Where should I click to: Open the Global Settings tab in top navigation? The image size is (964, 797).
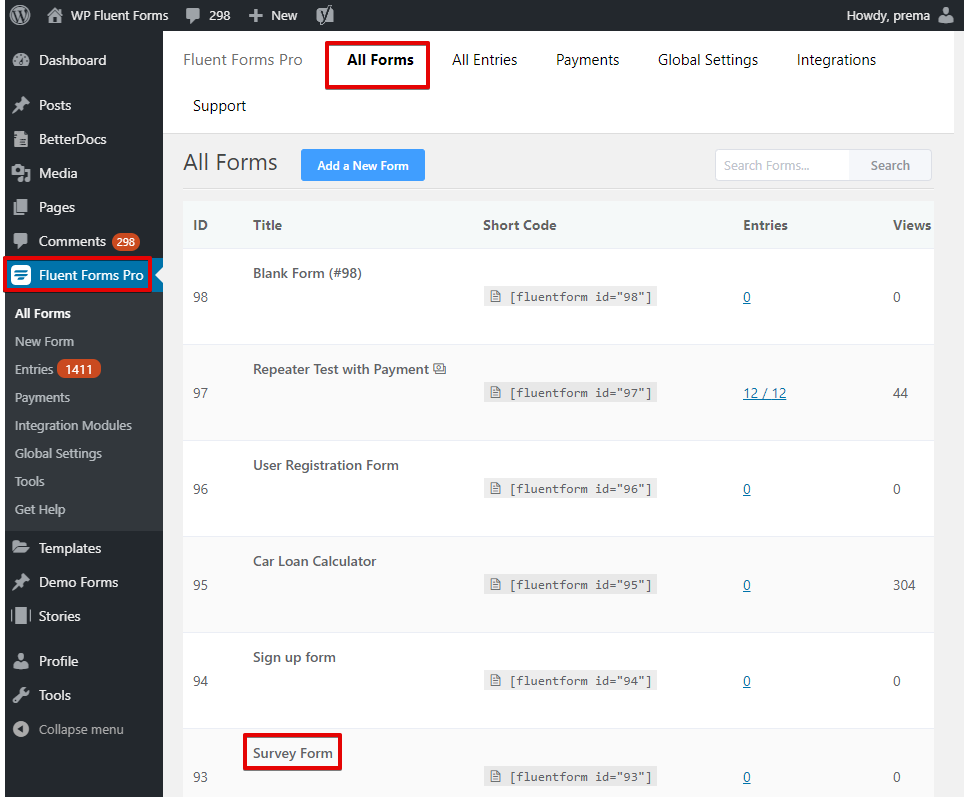(x=708, y=60)
